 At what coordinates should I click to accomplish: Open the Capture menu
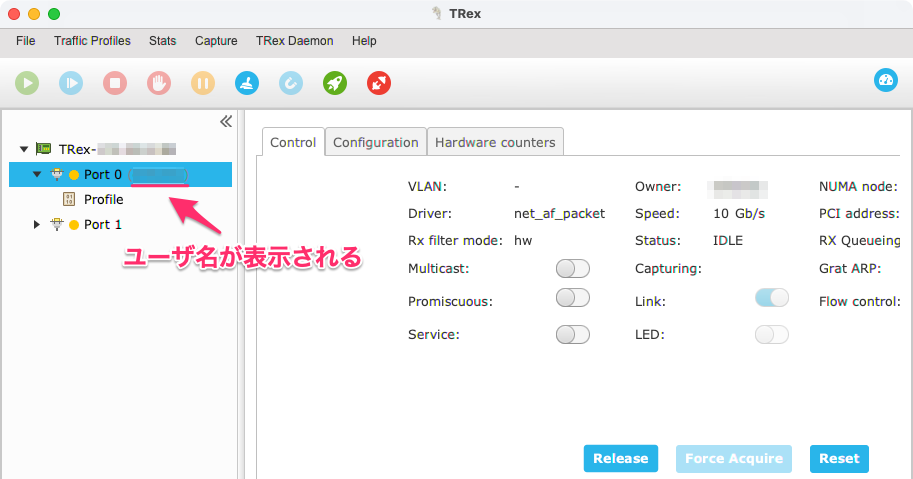pyautogui.click(x=216, y=41)
